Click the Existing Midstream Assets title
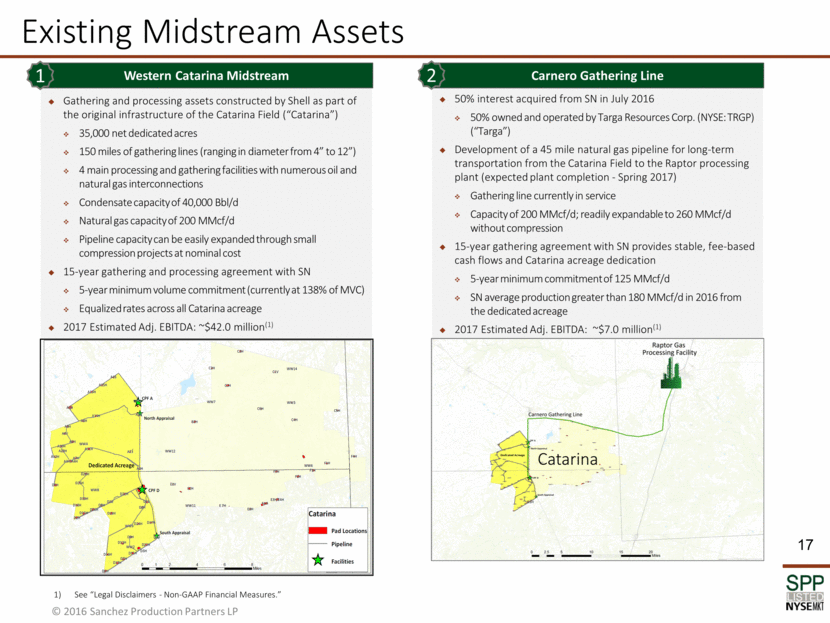 pyautogui.click(x=210, y=32)
